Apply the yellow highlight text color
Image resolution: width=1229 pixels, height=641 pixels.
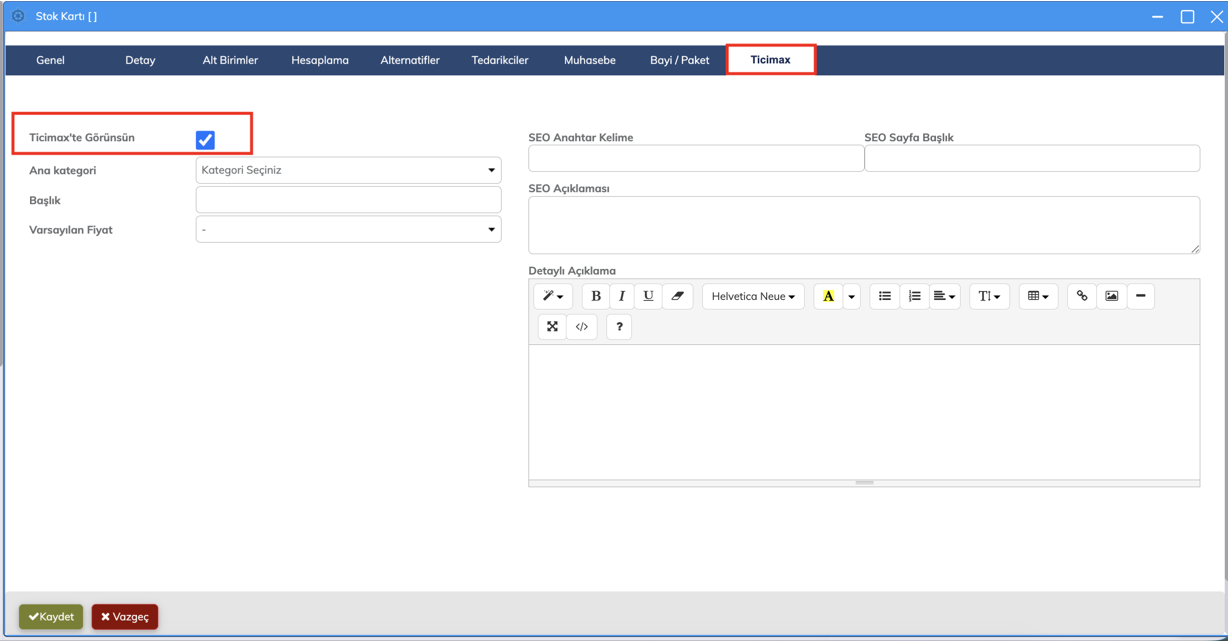[x=828, y=296]
